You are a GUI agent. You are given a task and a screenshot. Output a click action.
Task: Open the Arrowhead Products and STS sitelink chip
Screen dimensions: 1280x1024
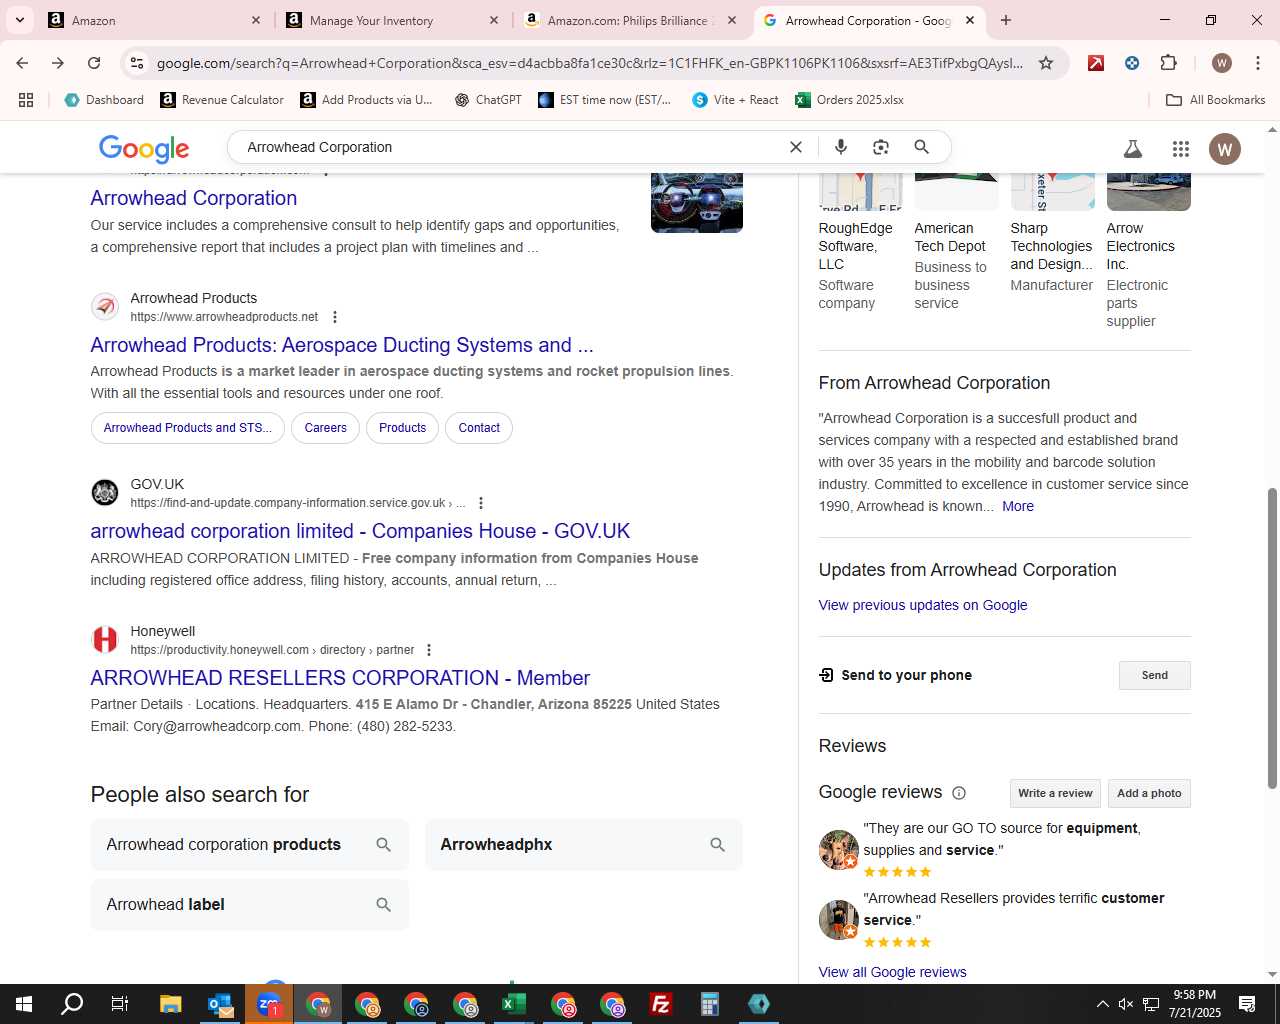(188, 428)
